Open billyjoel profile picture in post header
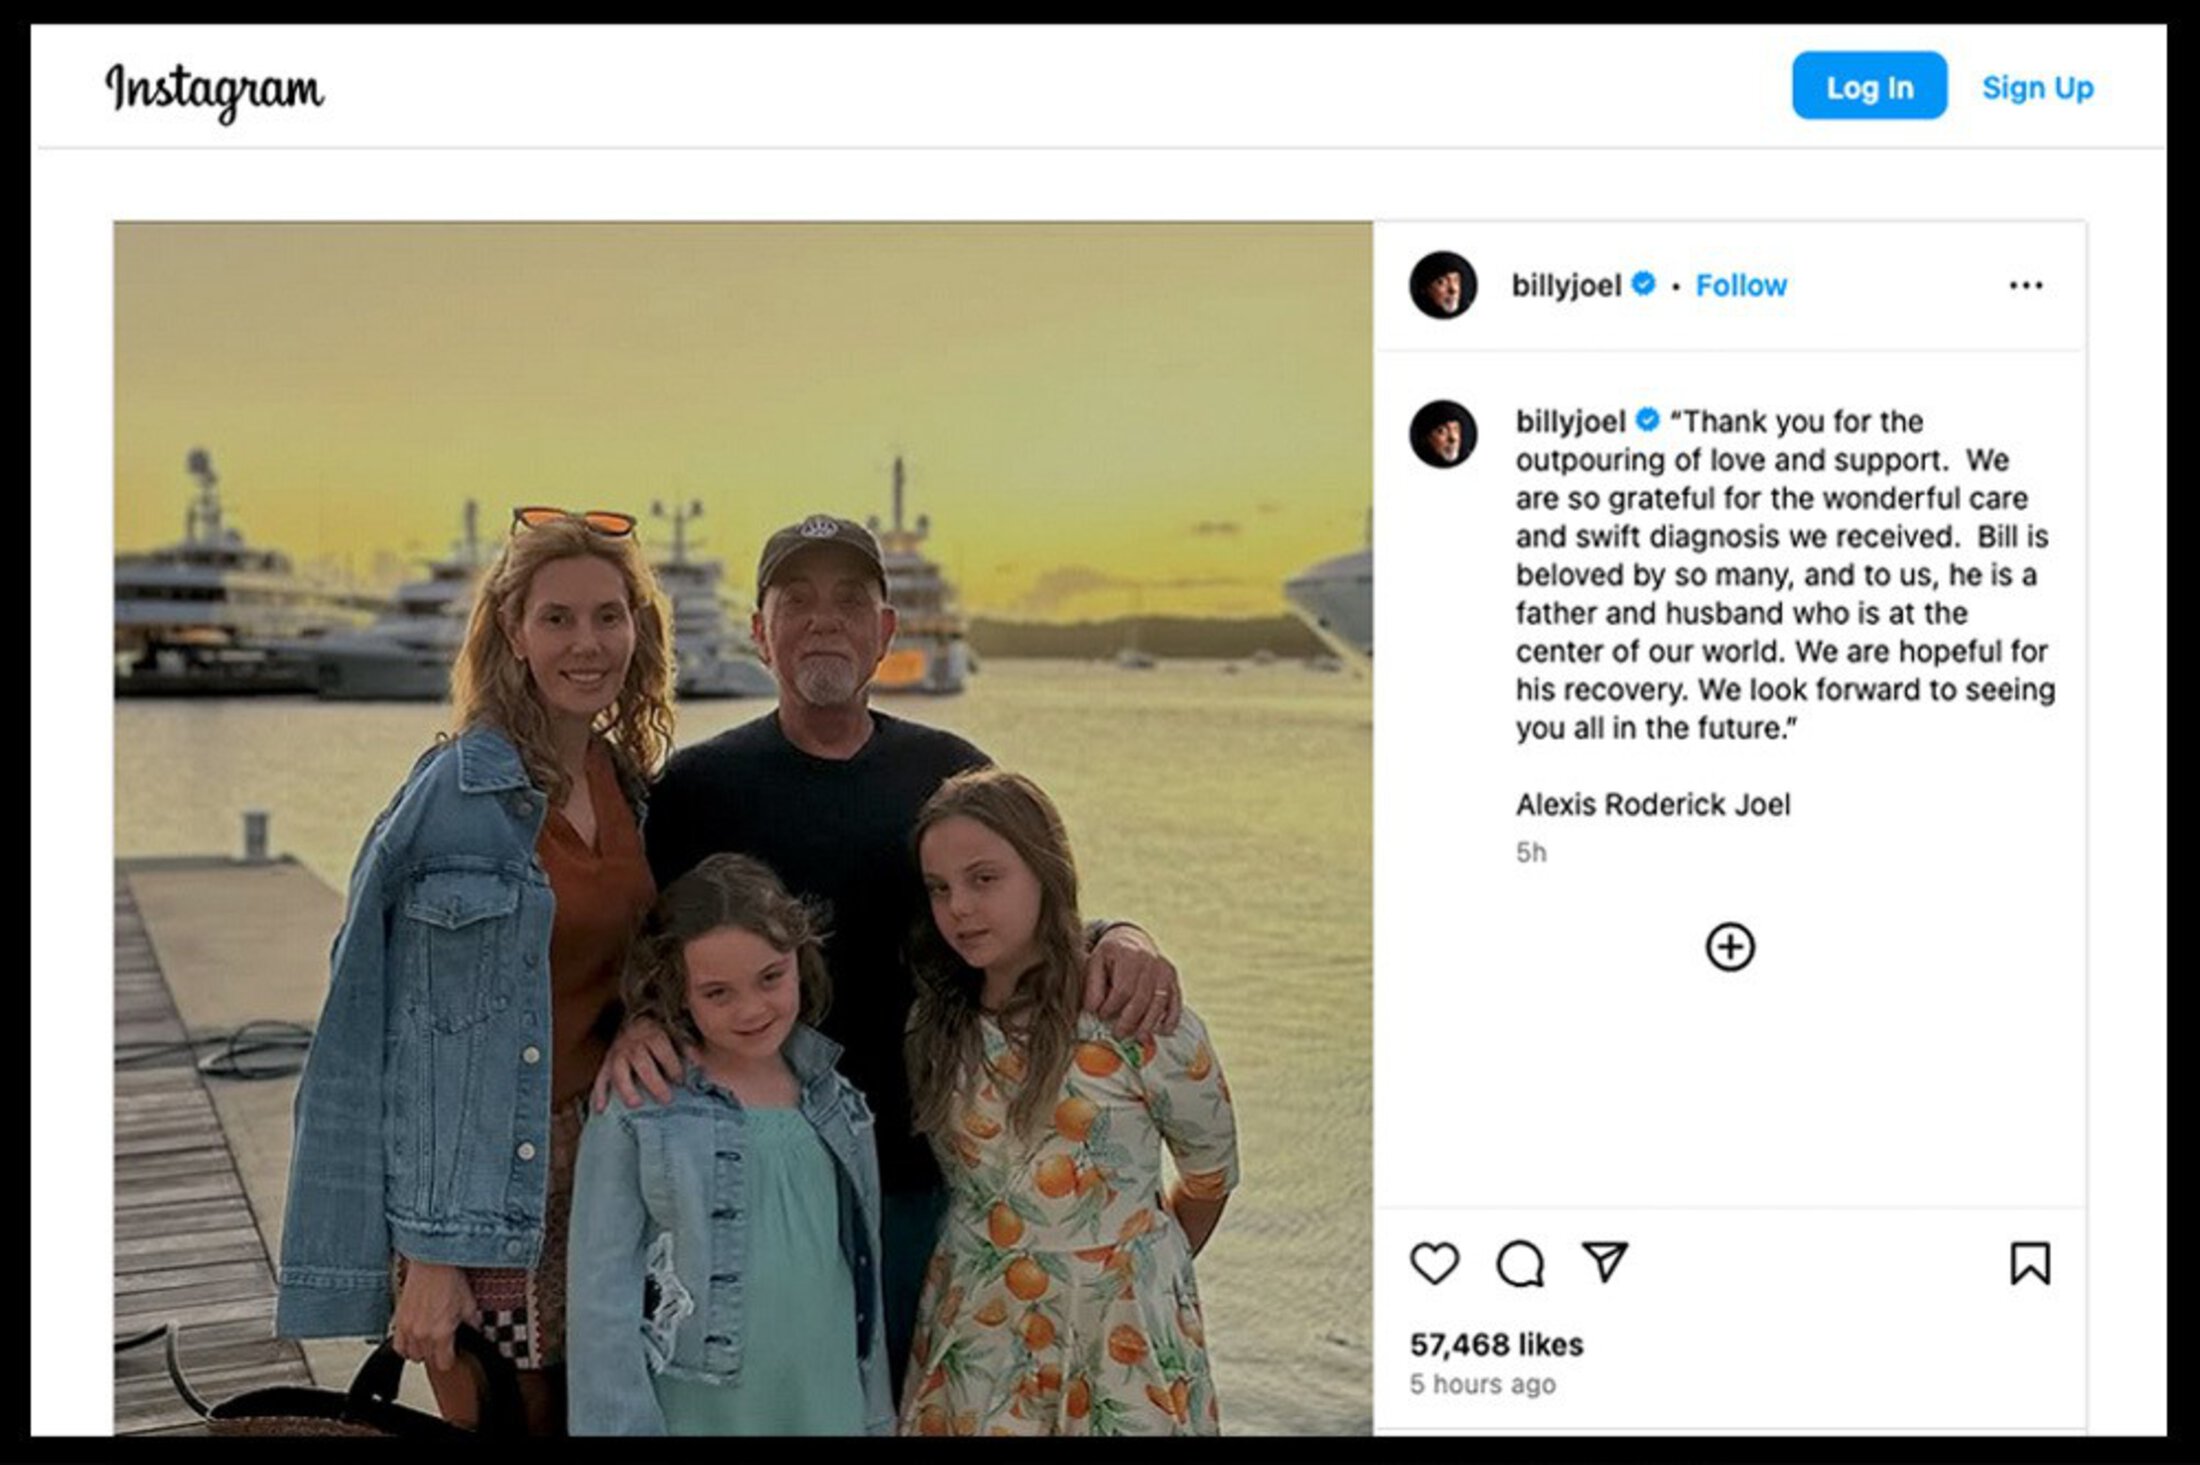This screenshot has height=1465, width=2200. point(1443,286)
